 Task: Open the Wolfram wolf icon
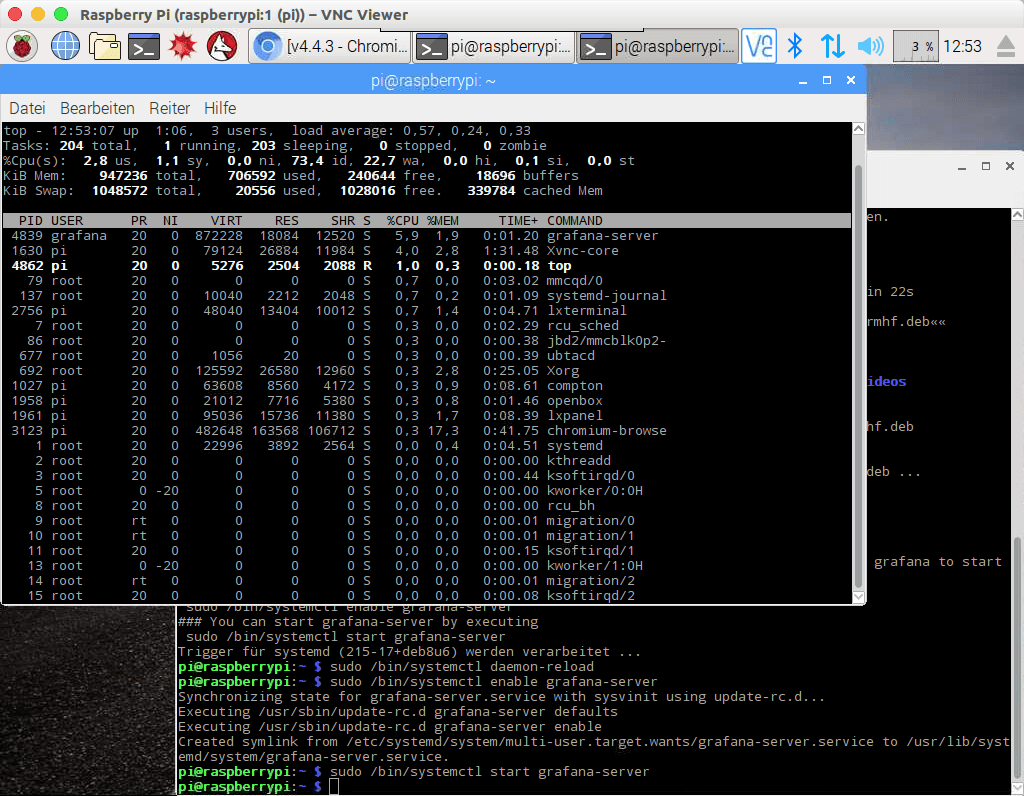[x=221, y=46]
